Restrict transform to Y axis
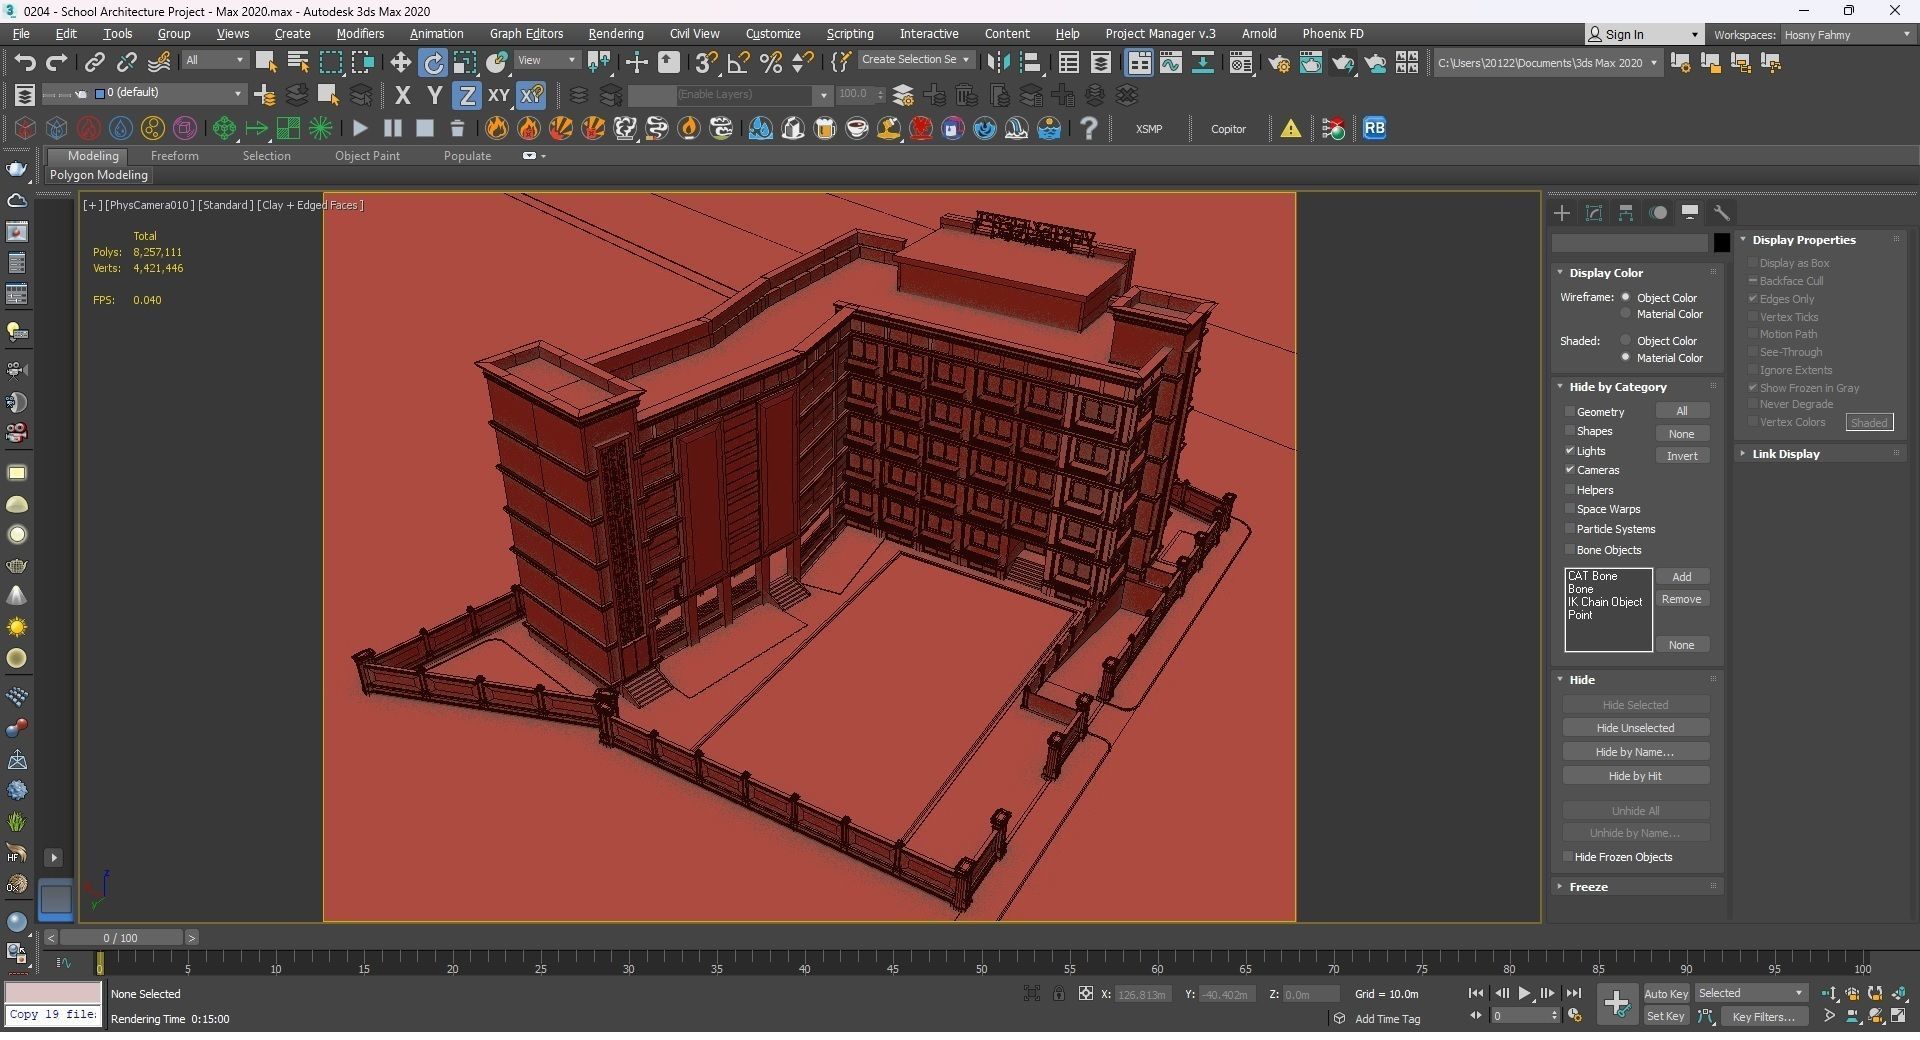1920x1040 pixels. point(434,96)
